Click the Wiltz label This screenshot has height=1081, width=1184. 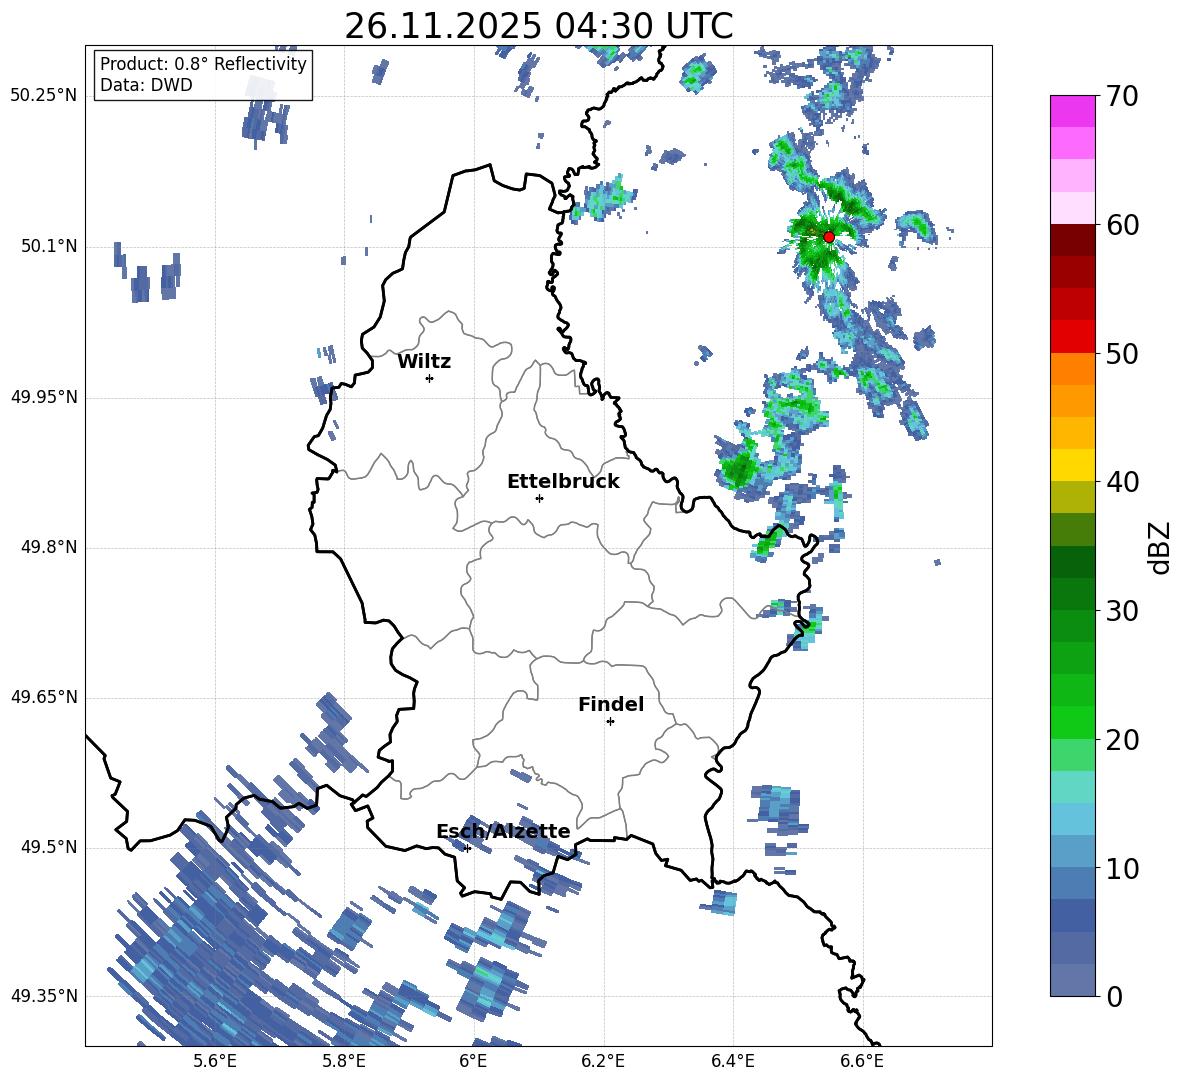pyautogui.click(x=424, y=362)
